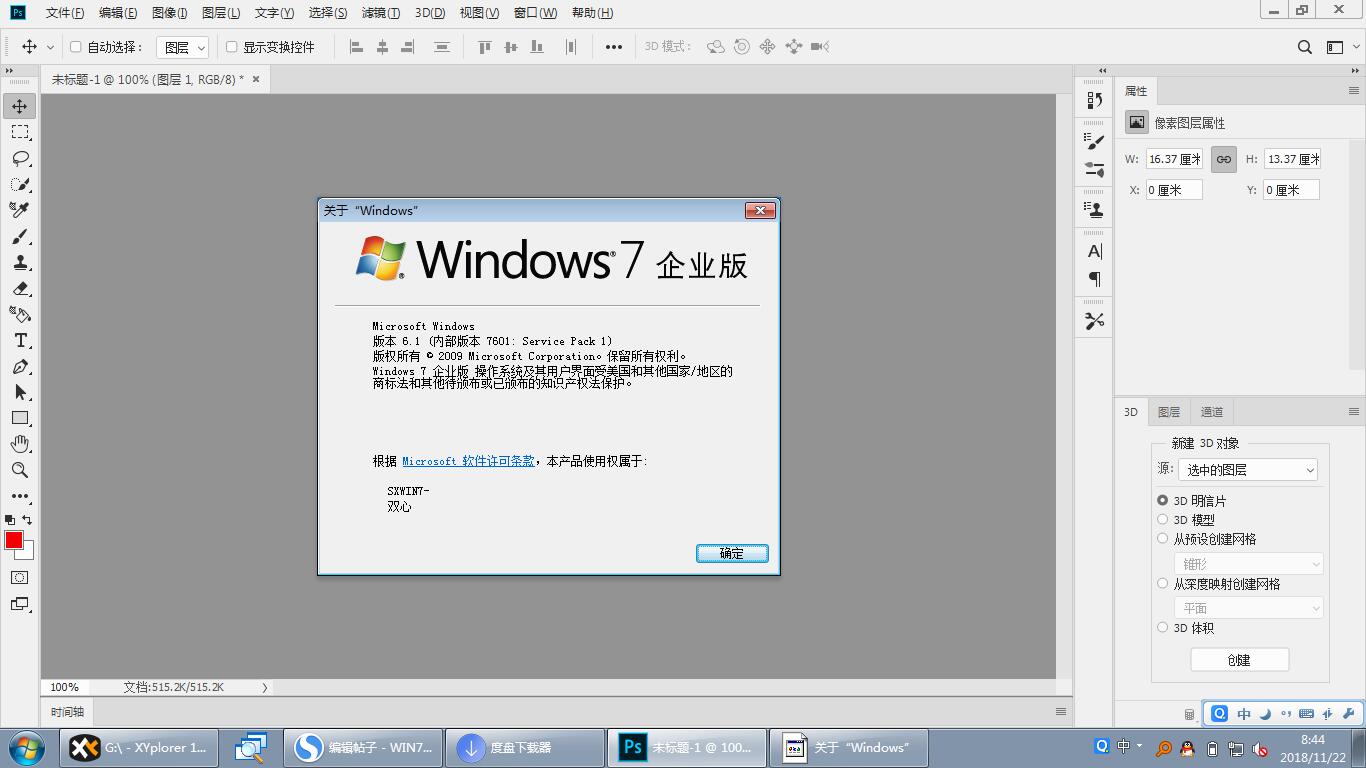Click the 确定 button in About dialog

tap(732, 553)
